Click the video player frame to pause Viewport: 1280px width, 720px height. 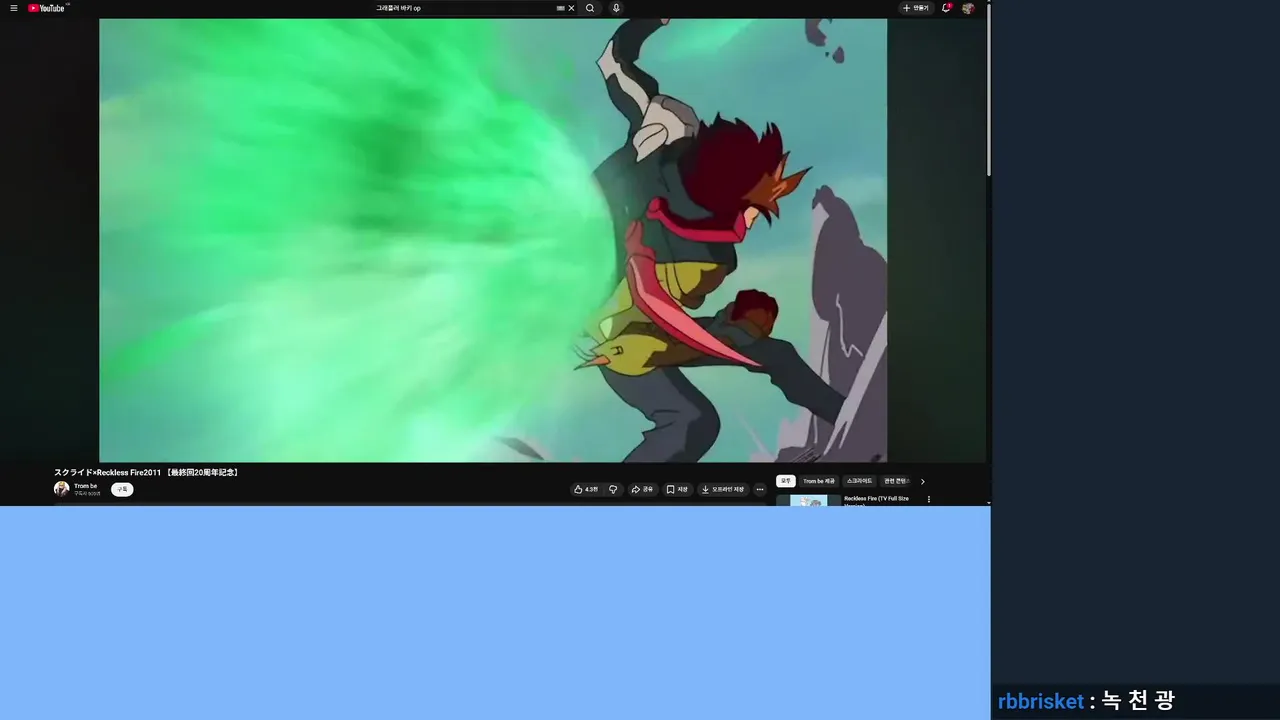pos(493,240)
